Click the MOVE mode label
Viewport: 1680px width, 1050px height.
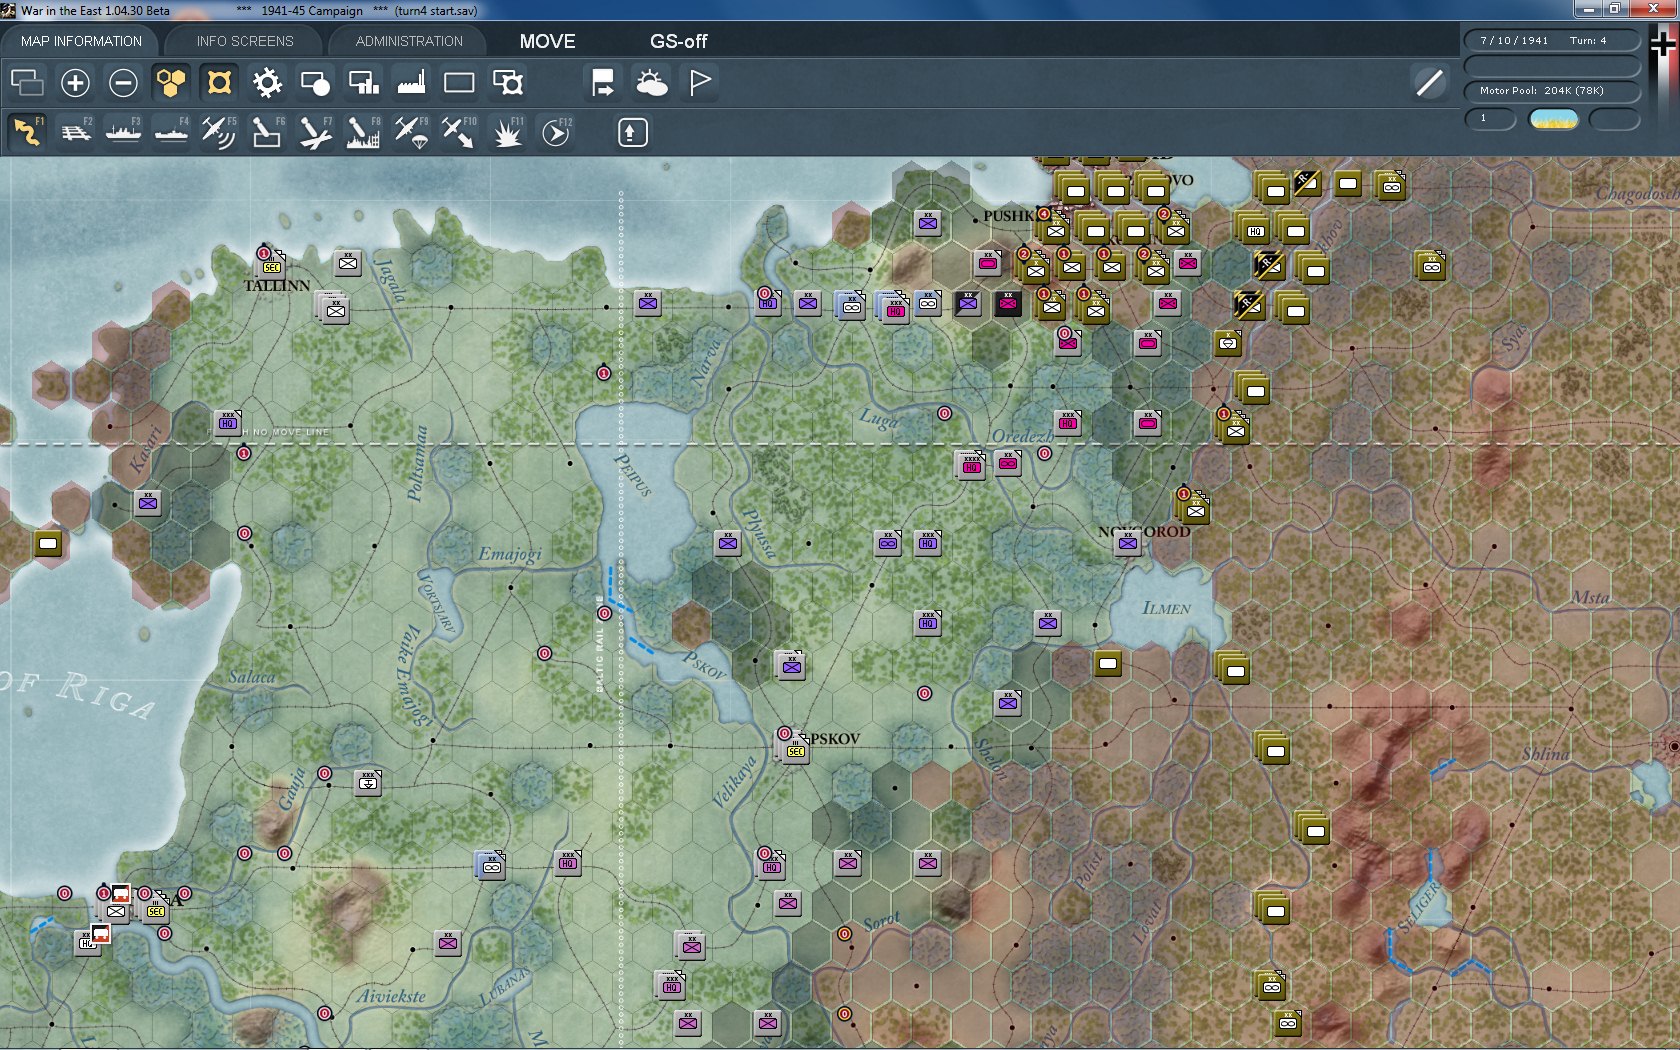(547, 41)
